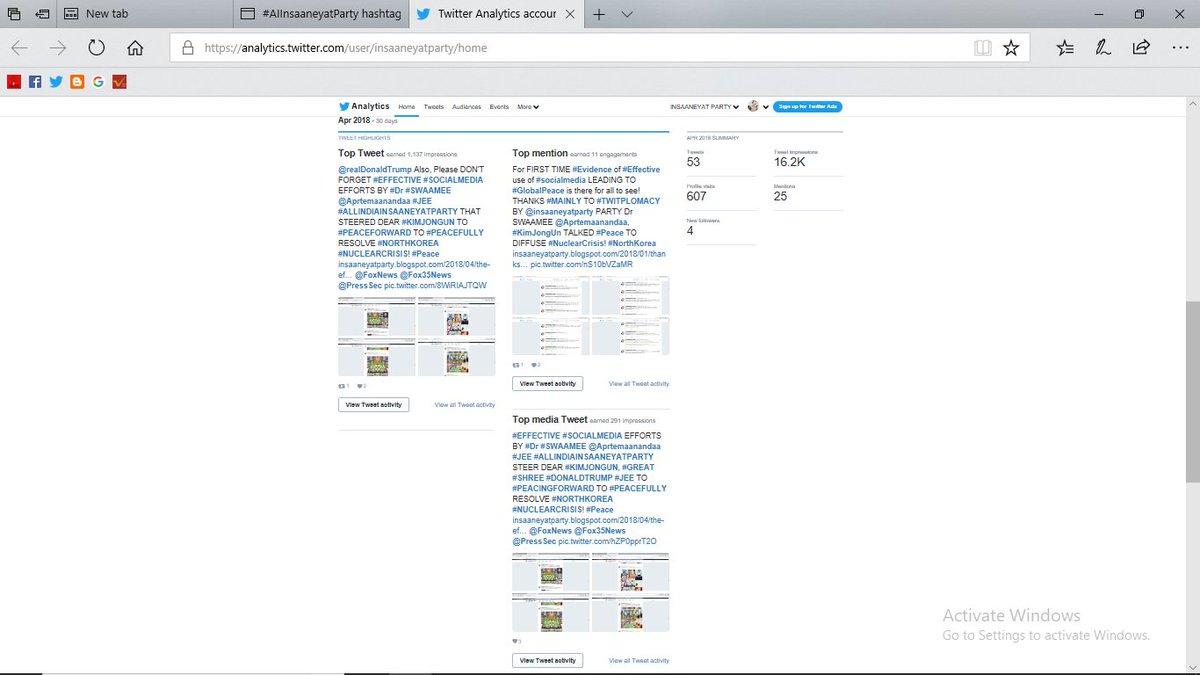The width and height of the screenshot is (1200, 675).
Task: Open the More menu in Analytics navigation
Action: pyautogui.click(x=527, y=106)
